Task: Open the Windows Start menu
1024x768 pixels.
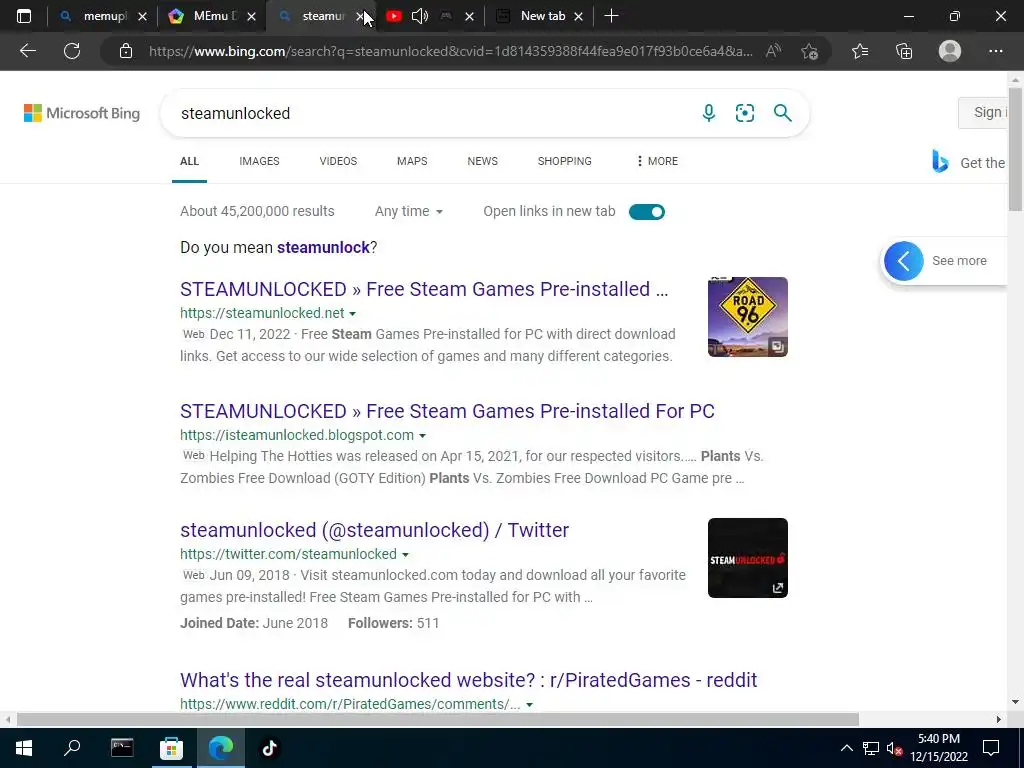Action: [x=24, y=748]
